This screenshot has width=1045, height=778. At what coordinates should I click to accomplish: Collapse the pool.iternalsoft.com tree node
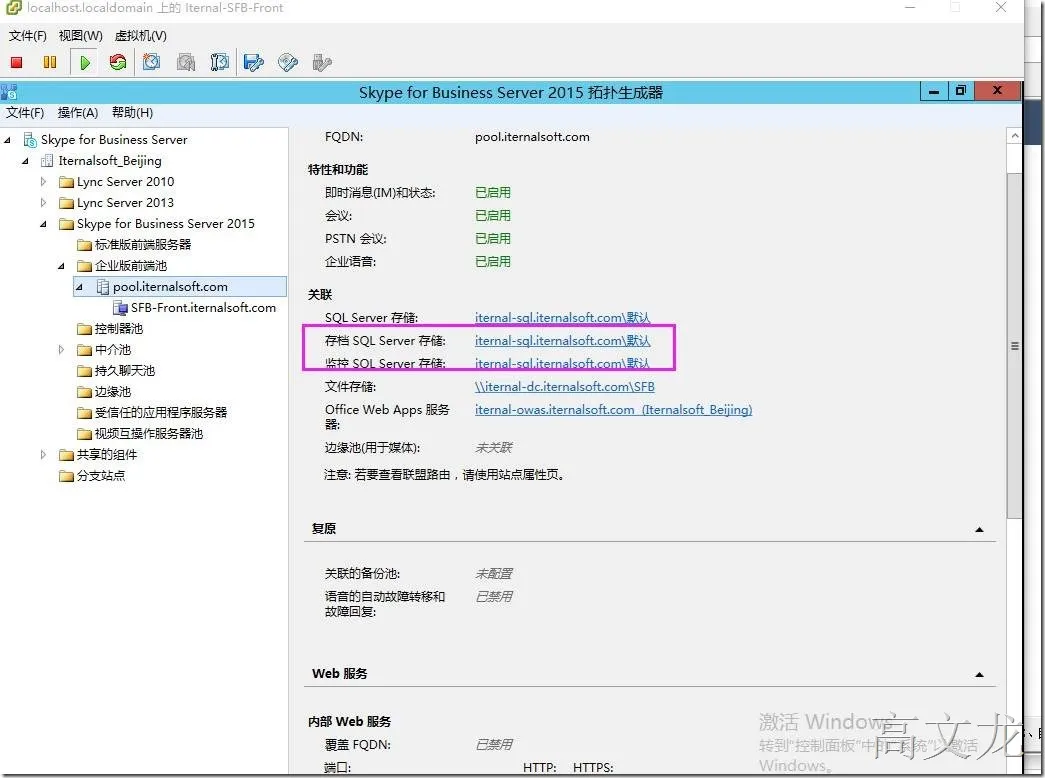pos(79,287)
